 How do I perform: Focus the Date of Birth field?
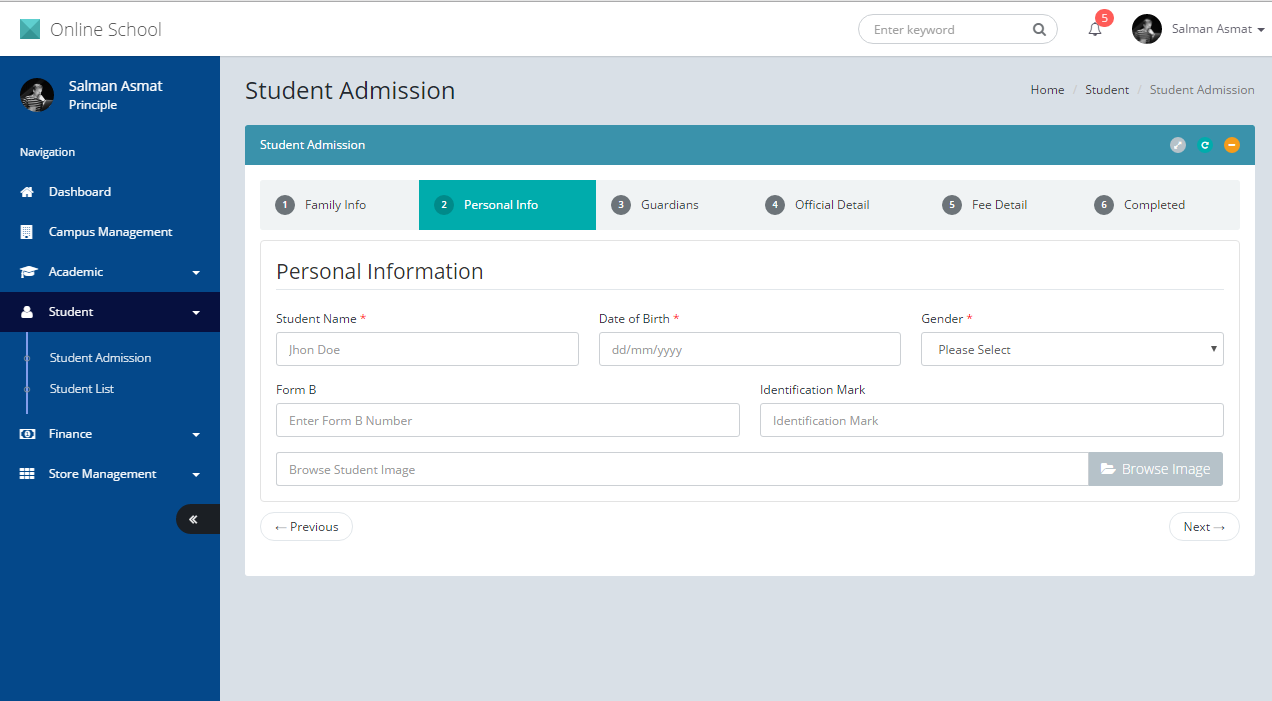tap(749, 349)
